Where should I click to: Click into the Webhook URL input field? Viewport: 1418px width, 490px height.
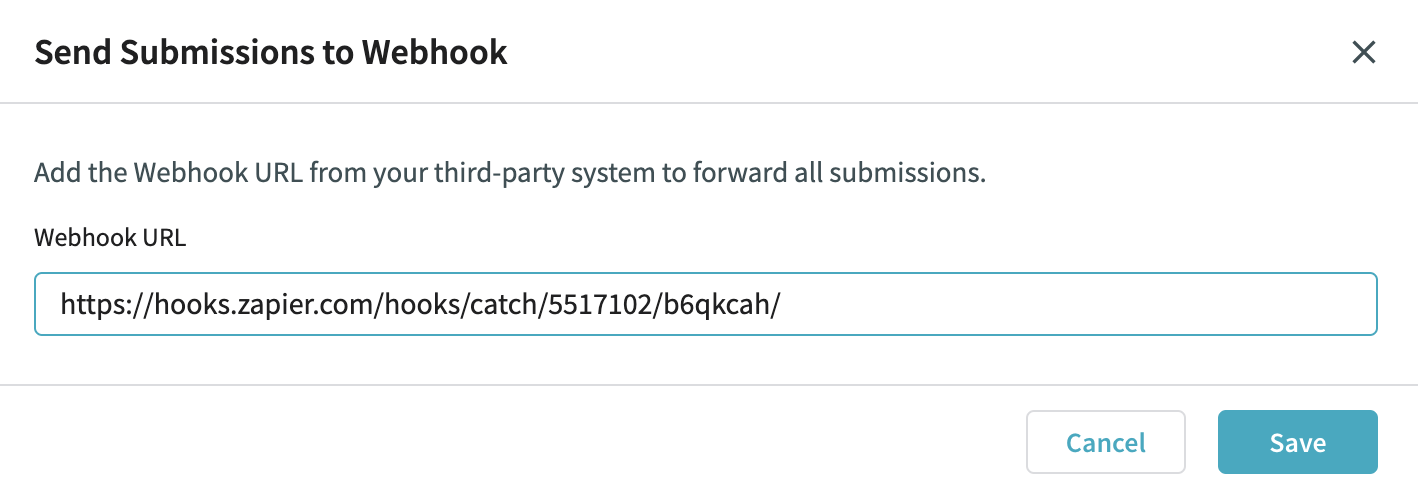(x=705, y=304)
